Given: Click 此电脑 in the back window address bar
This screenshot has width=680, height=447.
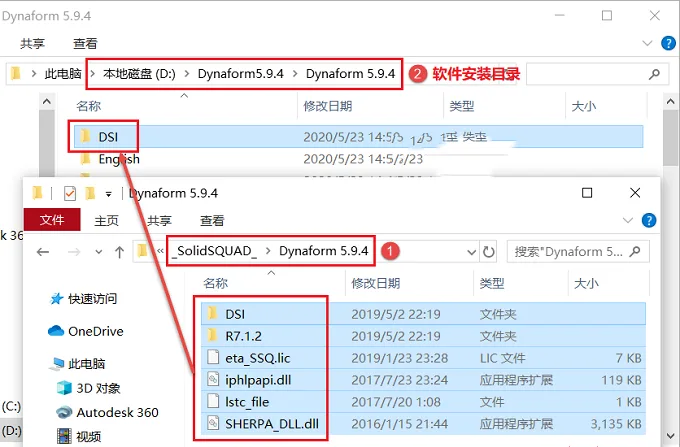Looking at the screenshot, I should point(63,74).
